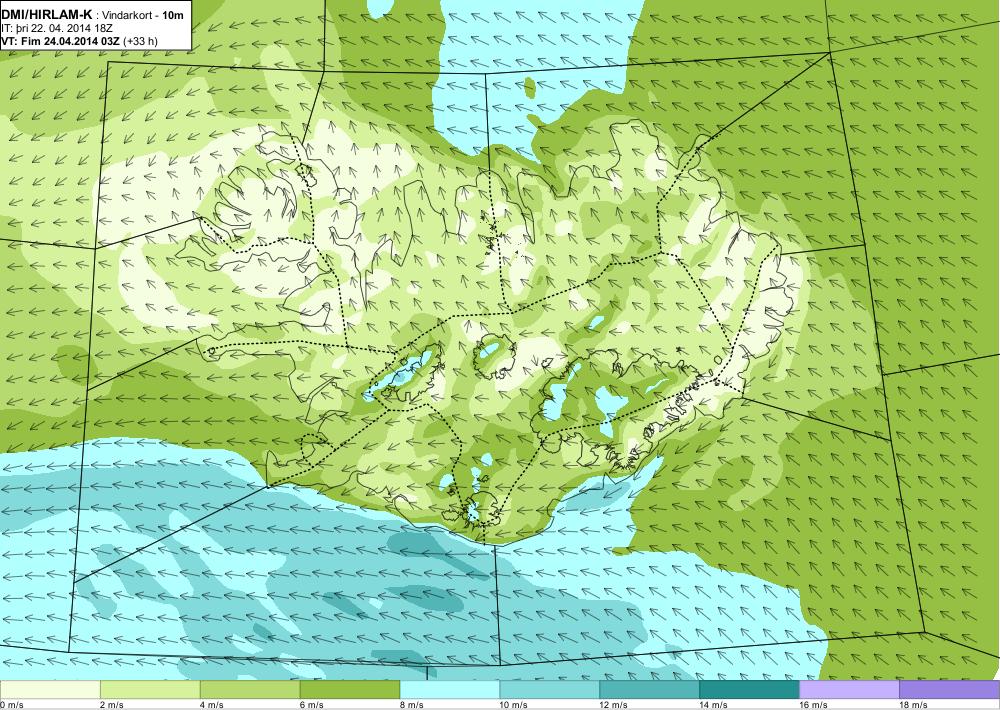
Task: Click the '10 m/s' legend label
Action: (x=514, y=705)
